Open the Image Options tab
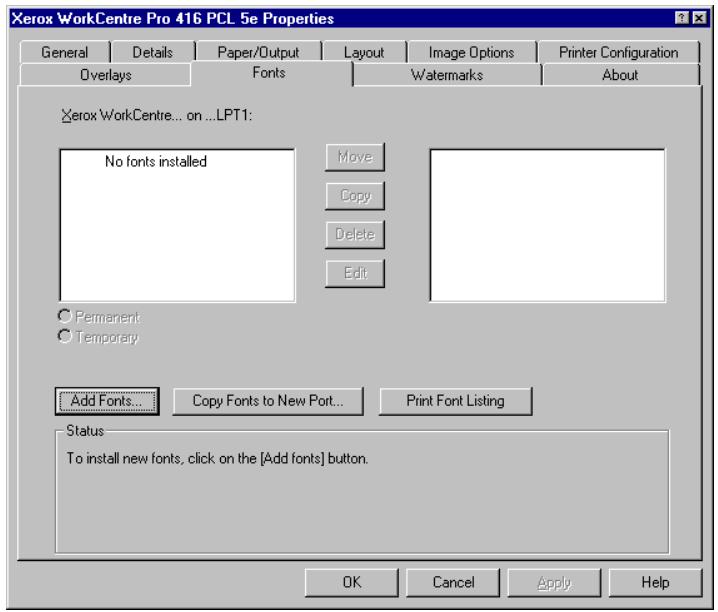Screen dimensions: 718x612 tap(472, 52)
